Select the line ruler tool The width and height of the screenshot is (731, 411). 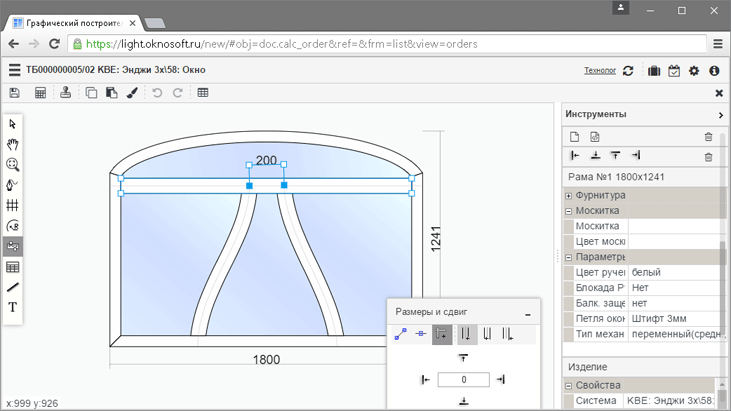click(x=13, y=287)
